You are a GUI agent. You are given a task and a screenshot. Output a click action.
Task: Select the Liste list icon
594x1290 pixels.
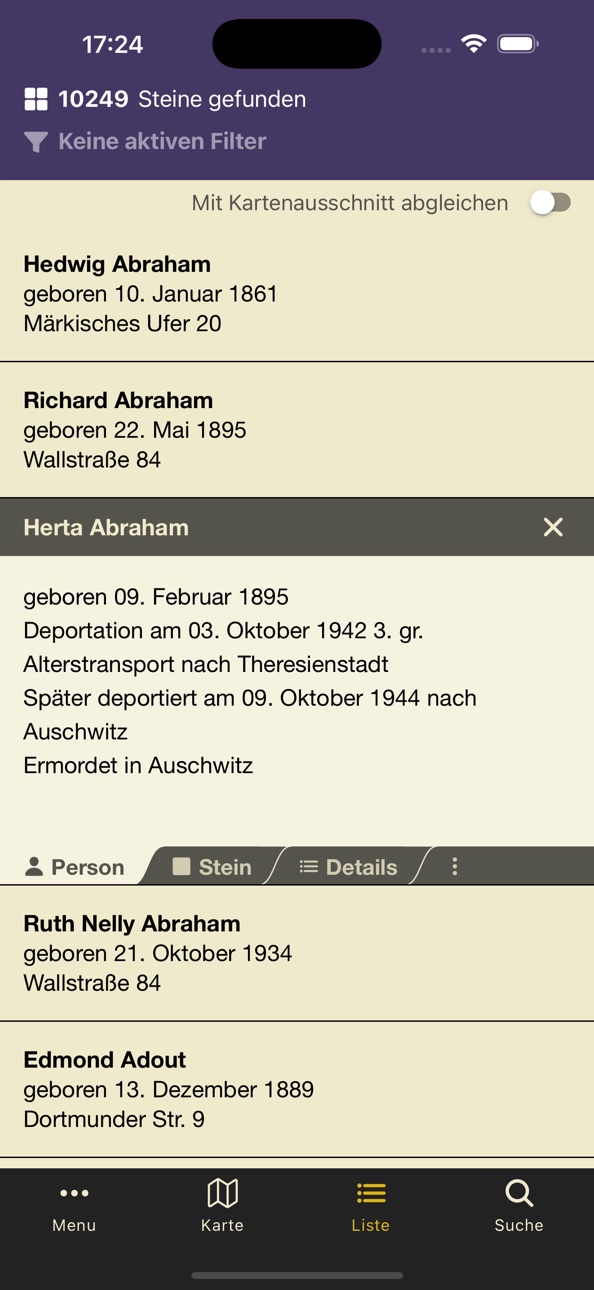[371, 1193]
